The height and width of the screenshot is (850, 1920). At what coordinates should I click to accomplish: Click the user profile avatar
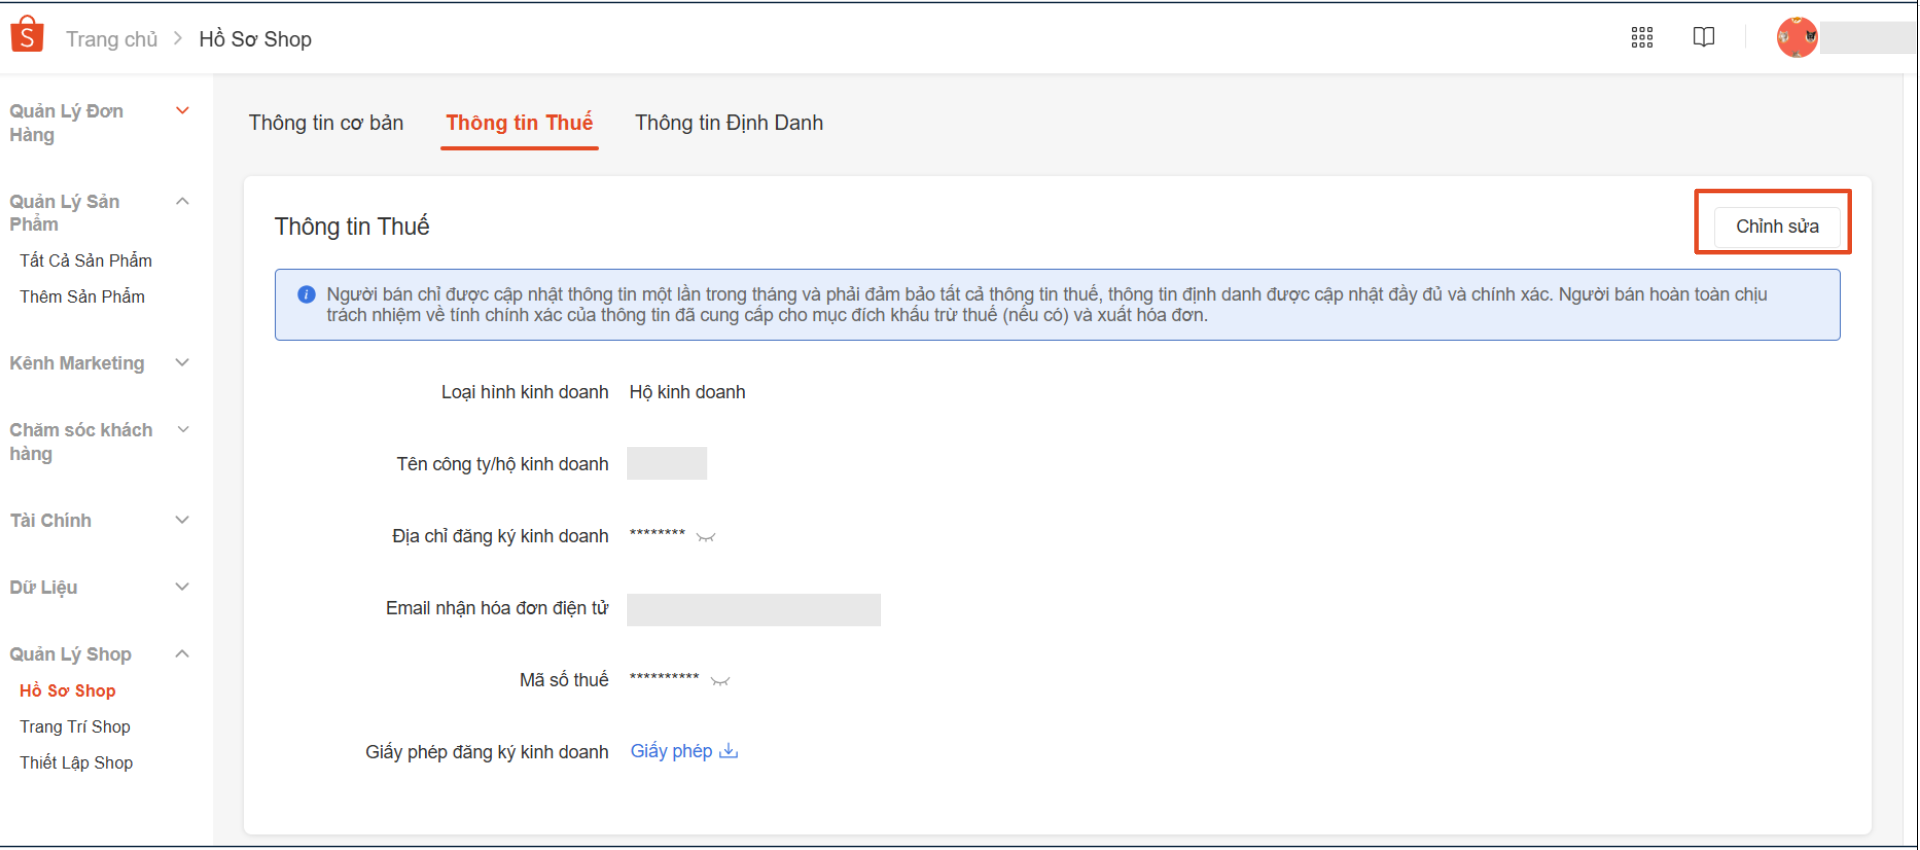(x=1796, y=38)
